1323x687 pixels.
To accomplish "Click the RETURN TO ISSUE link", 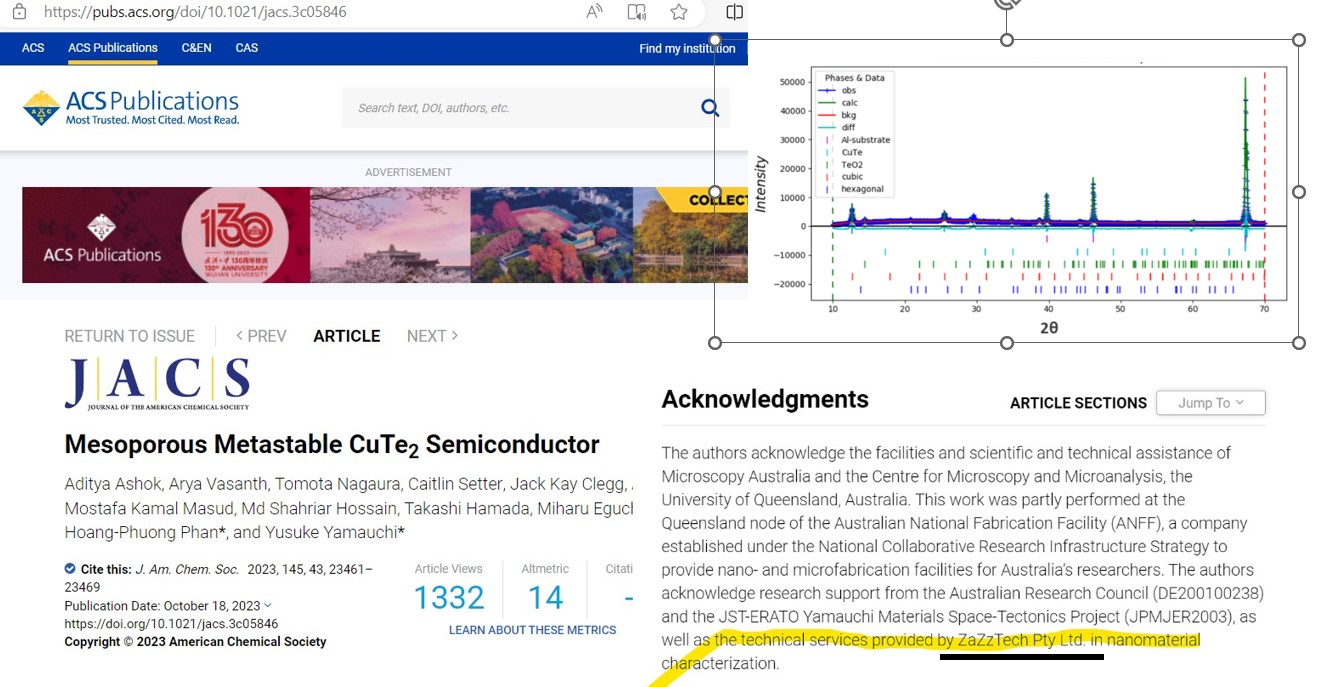I will (130, 336).
